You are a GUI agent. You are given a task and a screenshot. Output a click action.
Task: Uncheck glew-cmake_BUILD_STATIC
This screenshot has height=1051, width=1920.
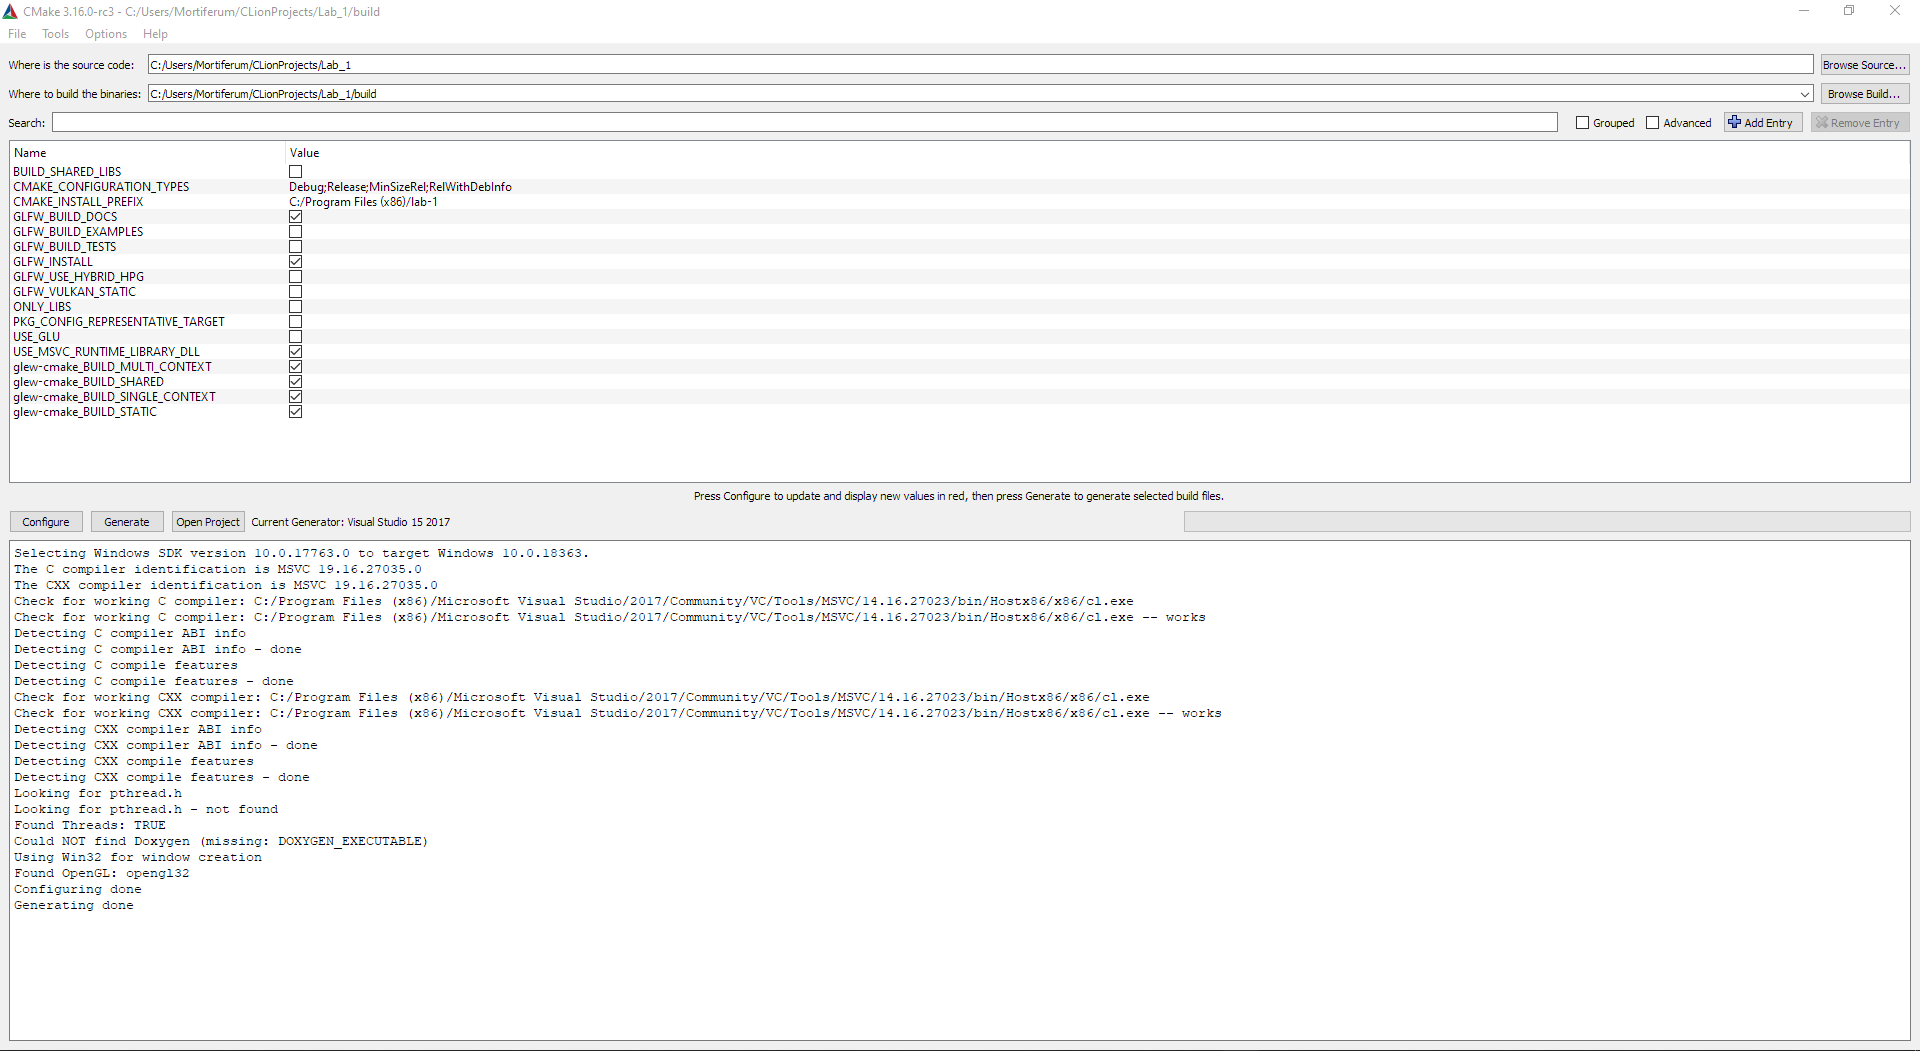pos(295,411)
